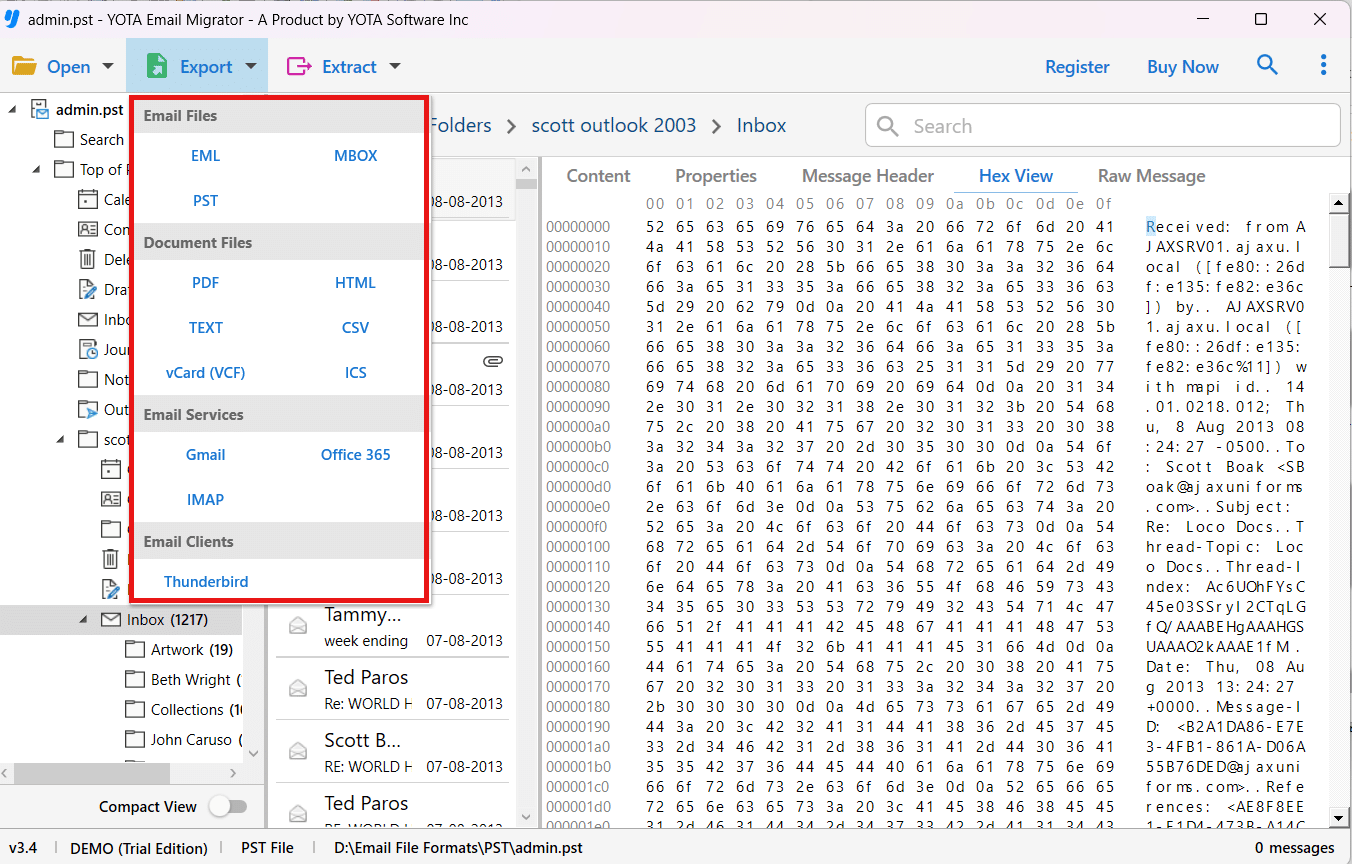
Task: Click the yellow Open folder icon
Action: click(x=24, y=66)
